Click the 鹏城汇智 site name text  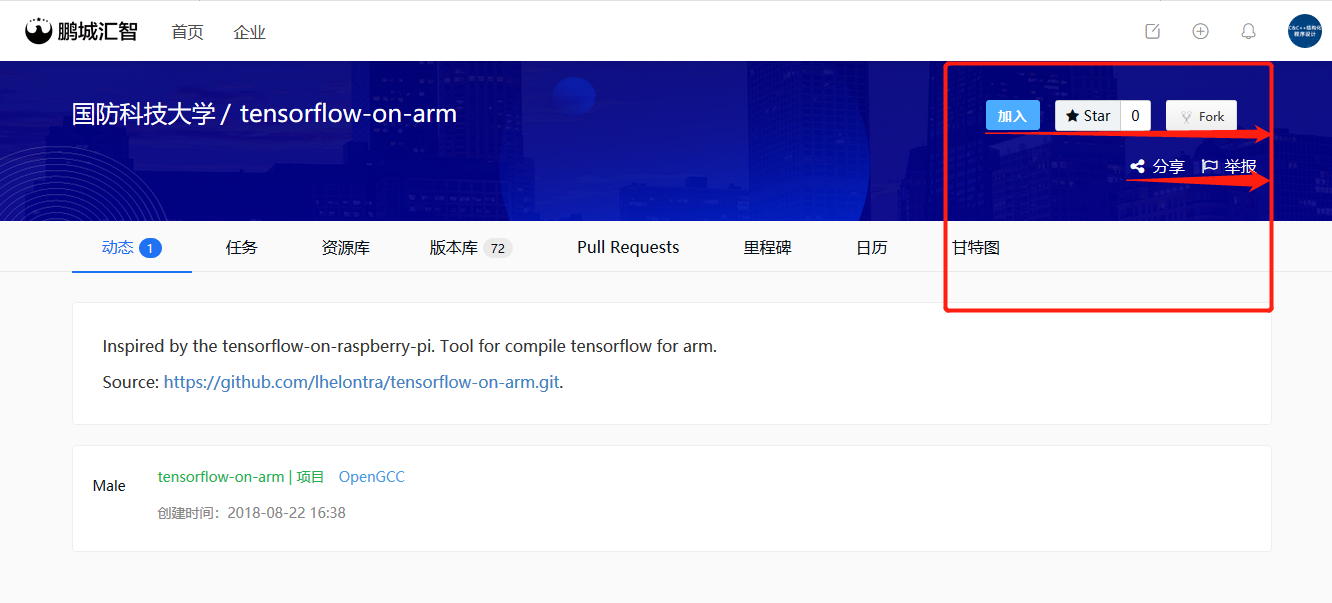tap(97, 32)
